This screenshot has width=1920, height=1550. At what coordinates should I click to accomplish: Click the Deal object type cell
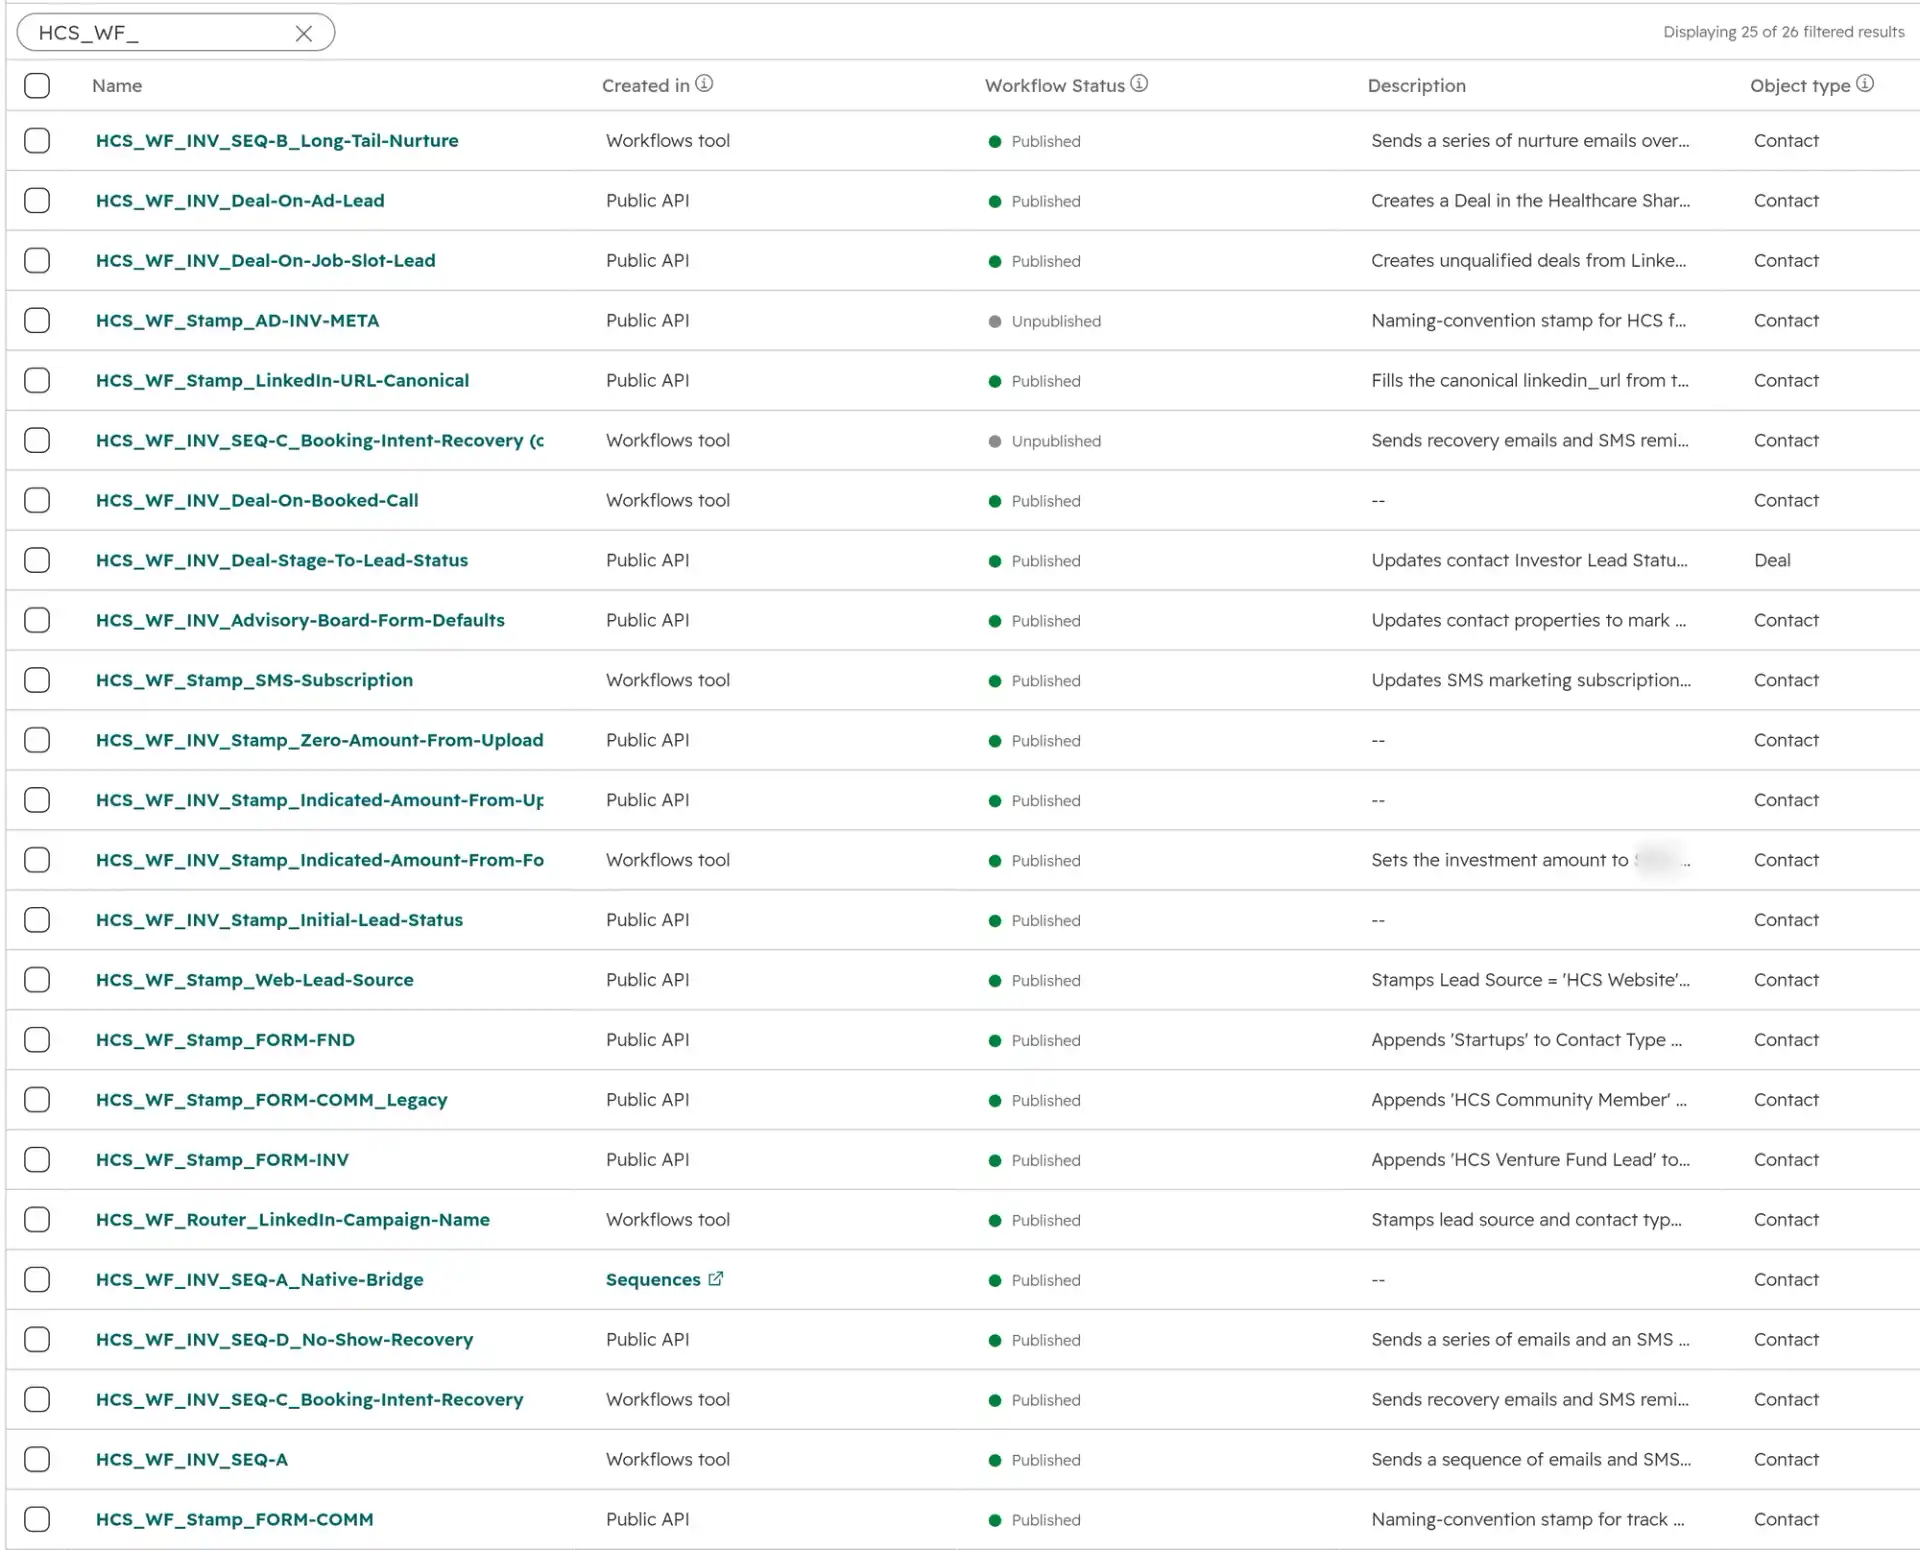1772,560
